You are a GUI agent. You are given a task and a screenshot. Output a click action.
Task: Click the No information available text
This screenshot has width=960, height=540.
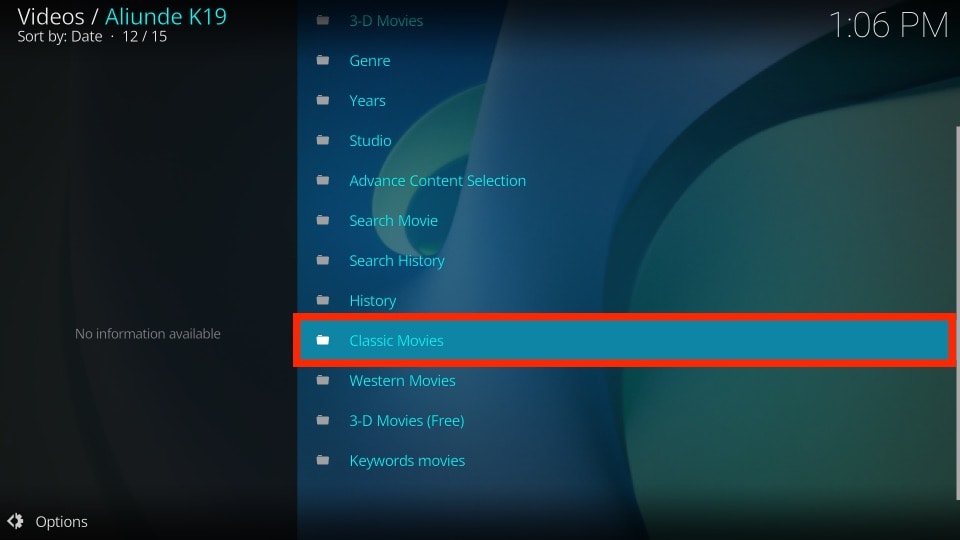[x=148, y=334]
